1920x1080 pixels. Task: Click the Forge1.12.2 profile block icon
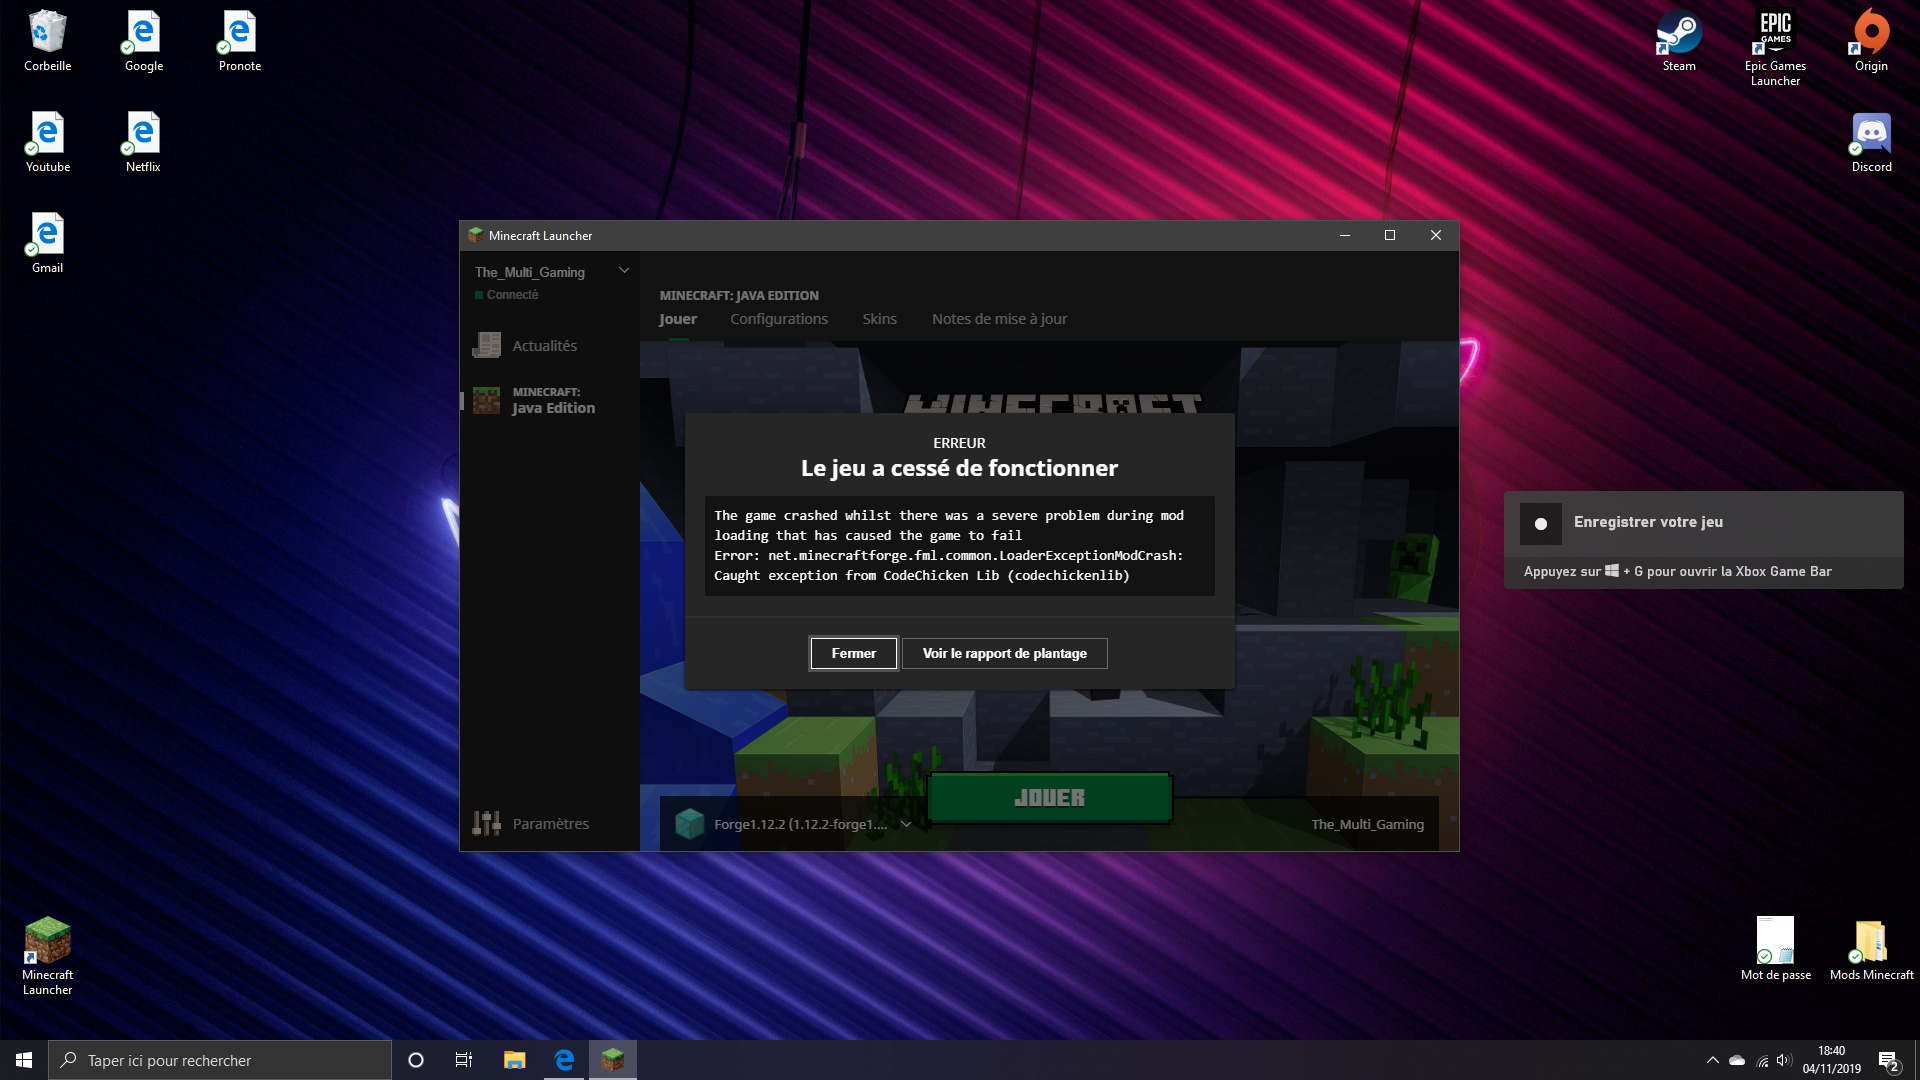click(x=690, y=824)
